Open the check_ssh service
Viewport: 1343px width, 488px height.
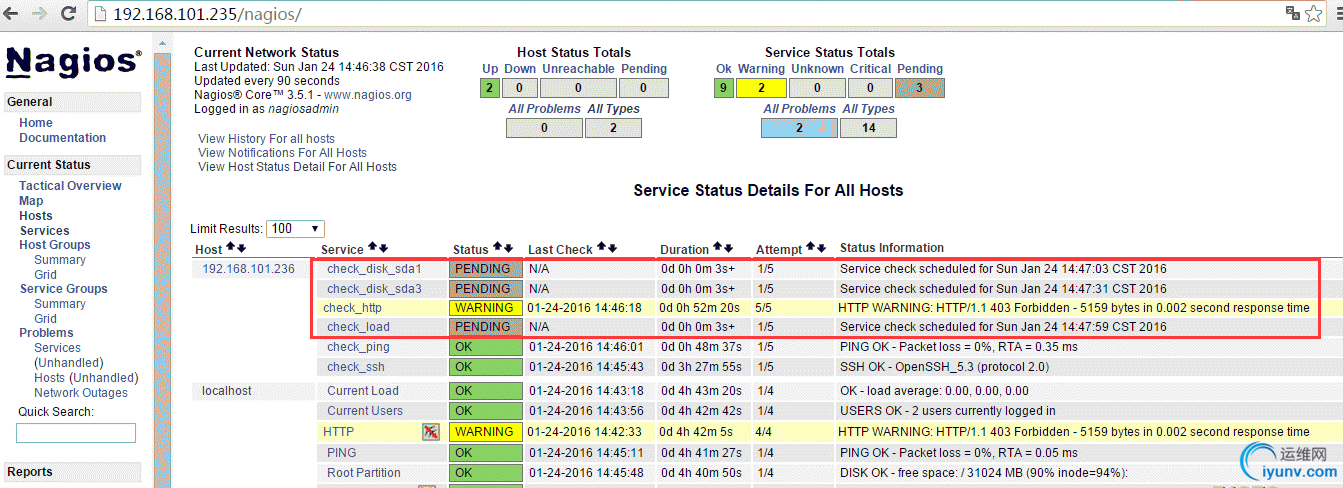[x=356, y=367]
